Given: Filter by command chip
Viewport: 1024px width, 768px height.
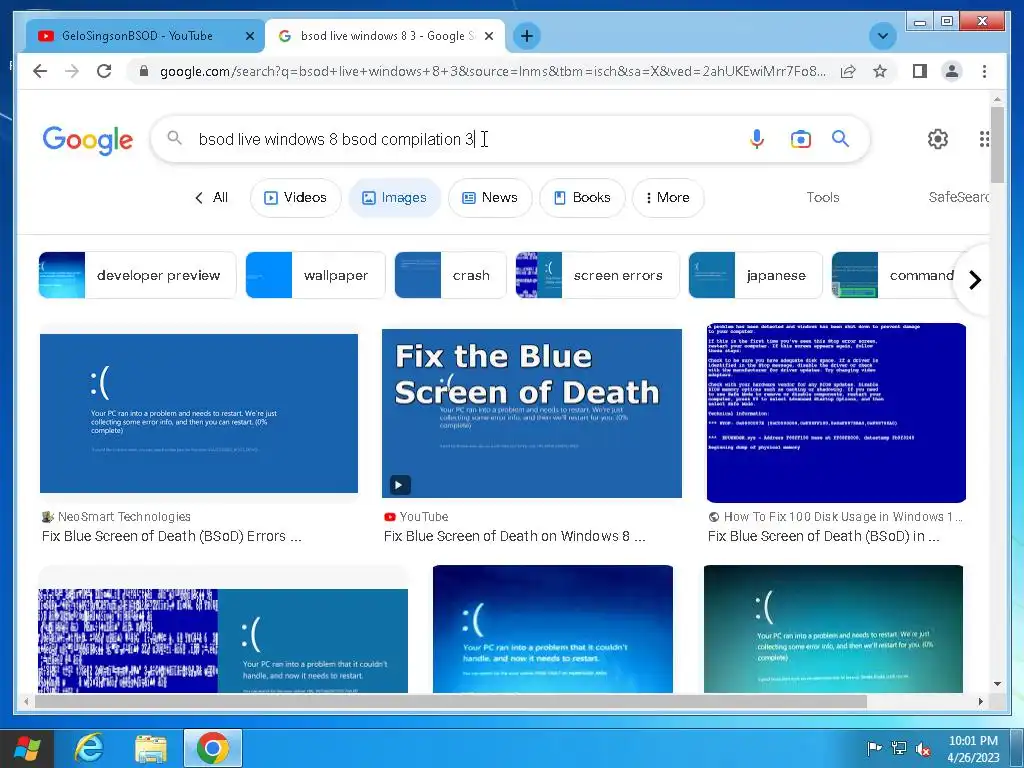Looking at the screenshot, I should (895, 275).
